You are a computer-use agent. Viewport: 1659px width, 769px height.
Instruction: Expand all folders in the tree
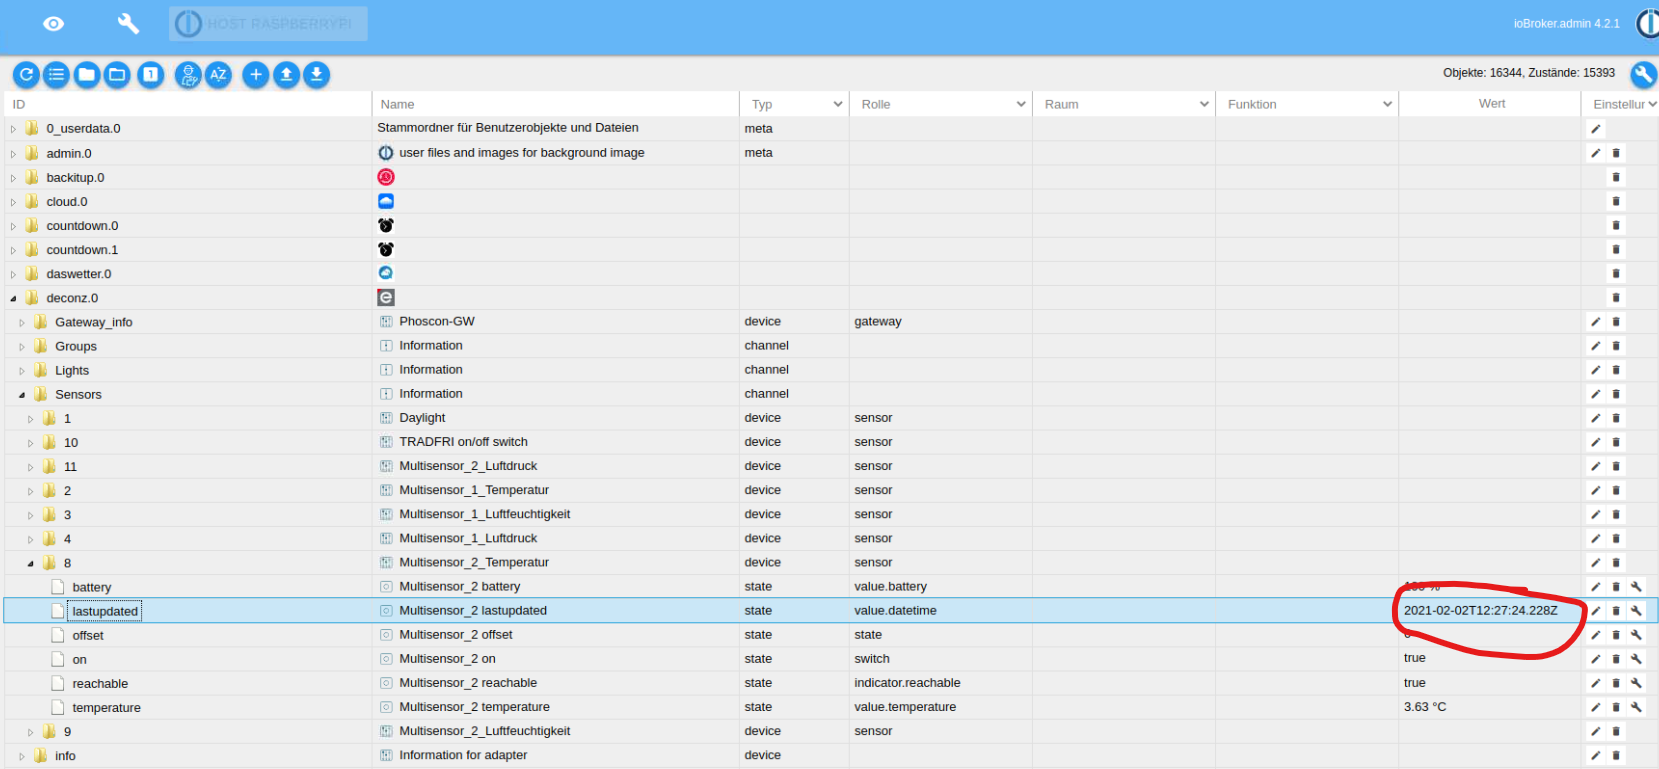118,74
